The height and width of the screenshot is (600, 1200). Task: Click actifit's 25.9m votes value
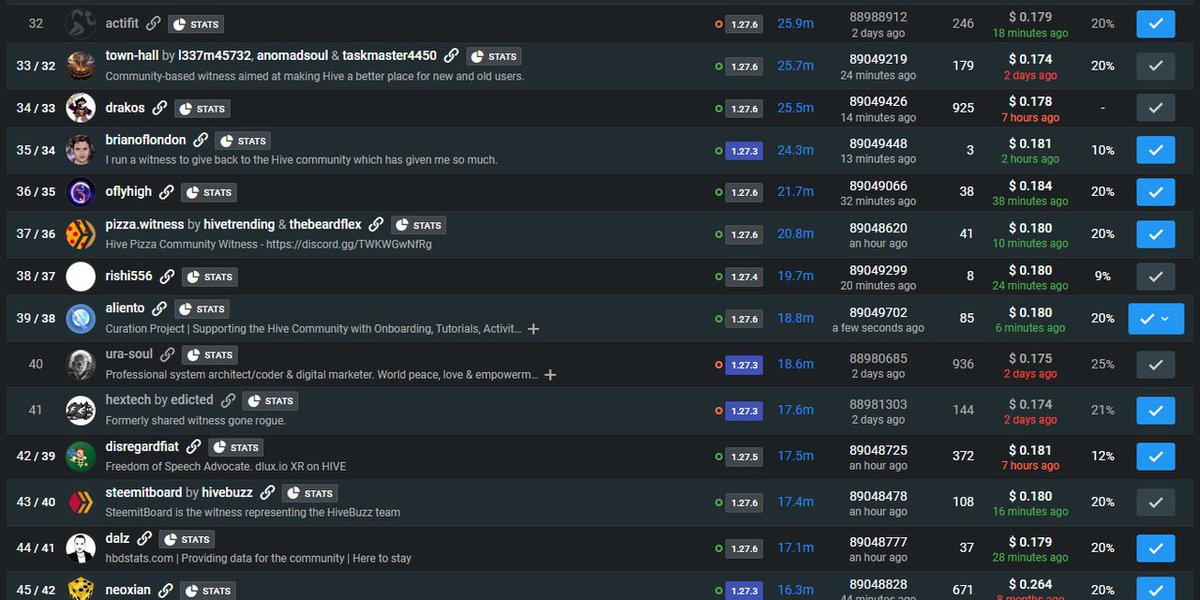pyautogui.click(x=796, y=23)
